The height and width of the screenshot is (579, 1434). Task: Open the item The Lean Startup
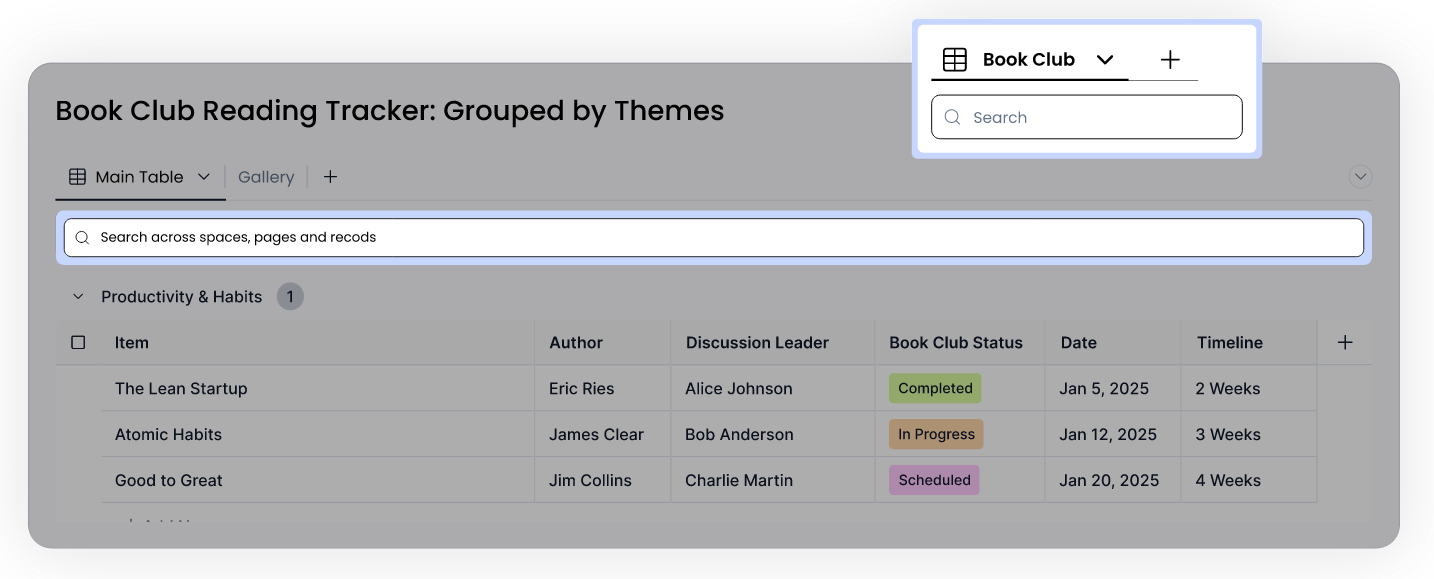click(181, 388)
